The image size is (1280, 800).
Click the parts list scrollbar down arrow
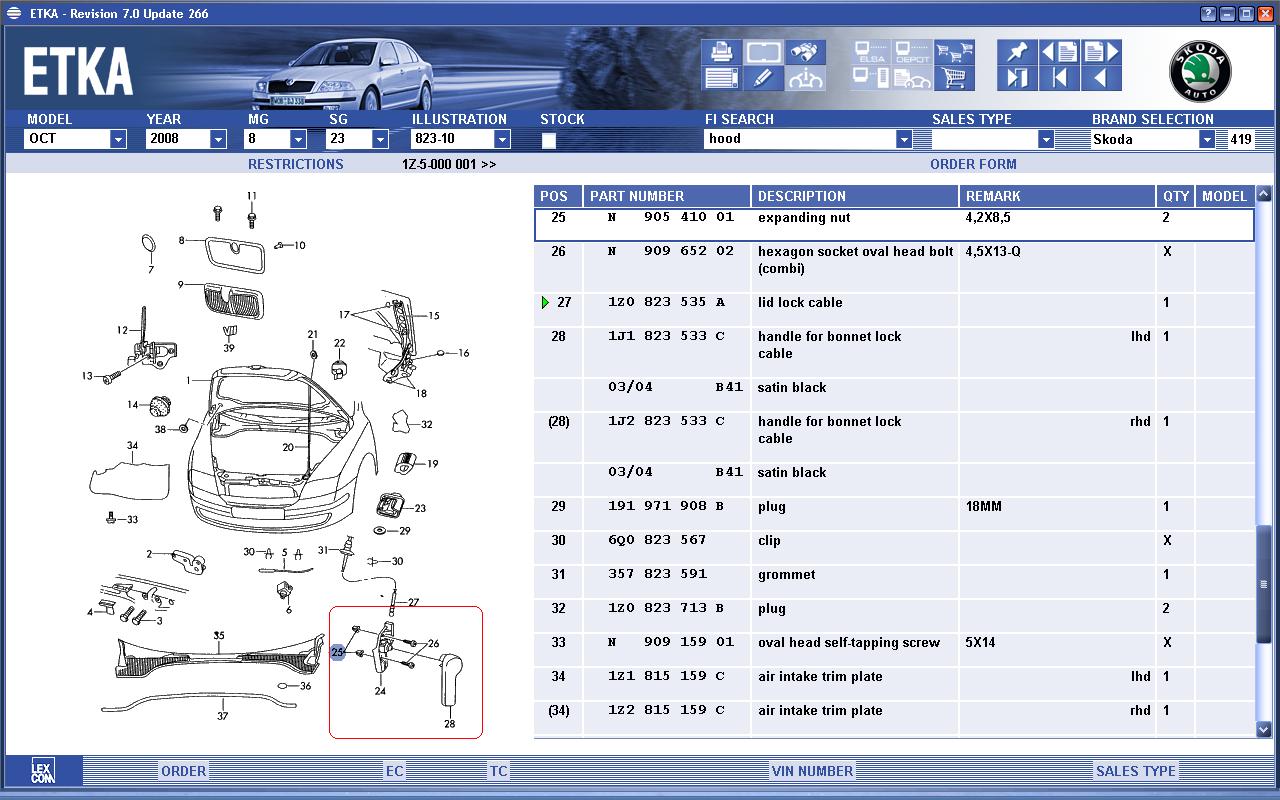1263,730
